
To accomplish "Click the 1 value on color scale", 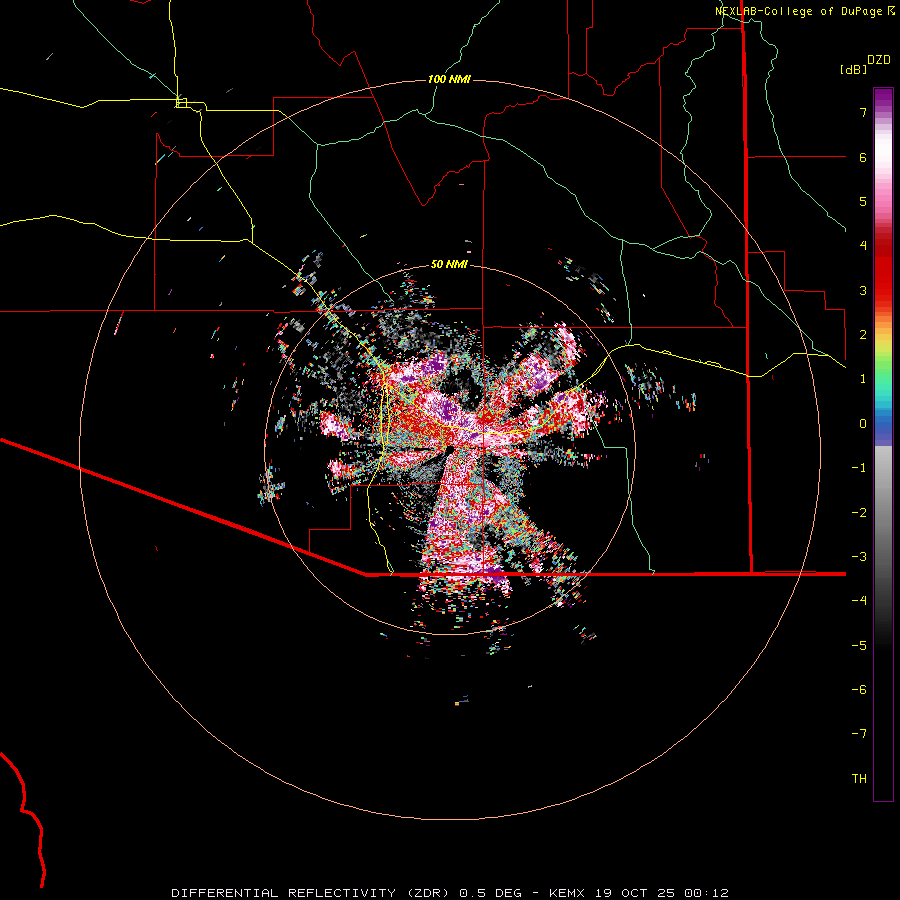I will pyautogui.click(x=863, y=379).
